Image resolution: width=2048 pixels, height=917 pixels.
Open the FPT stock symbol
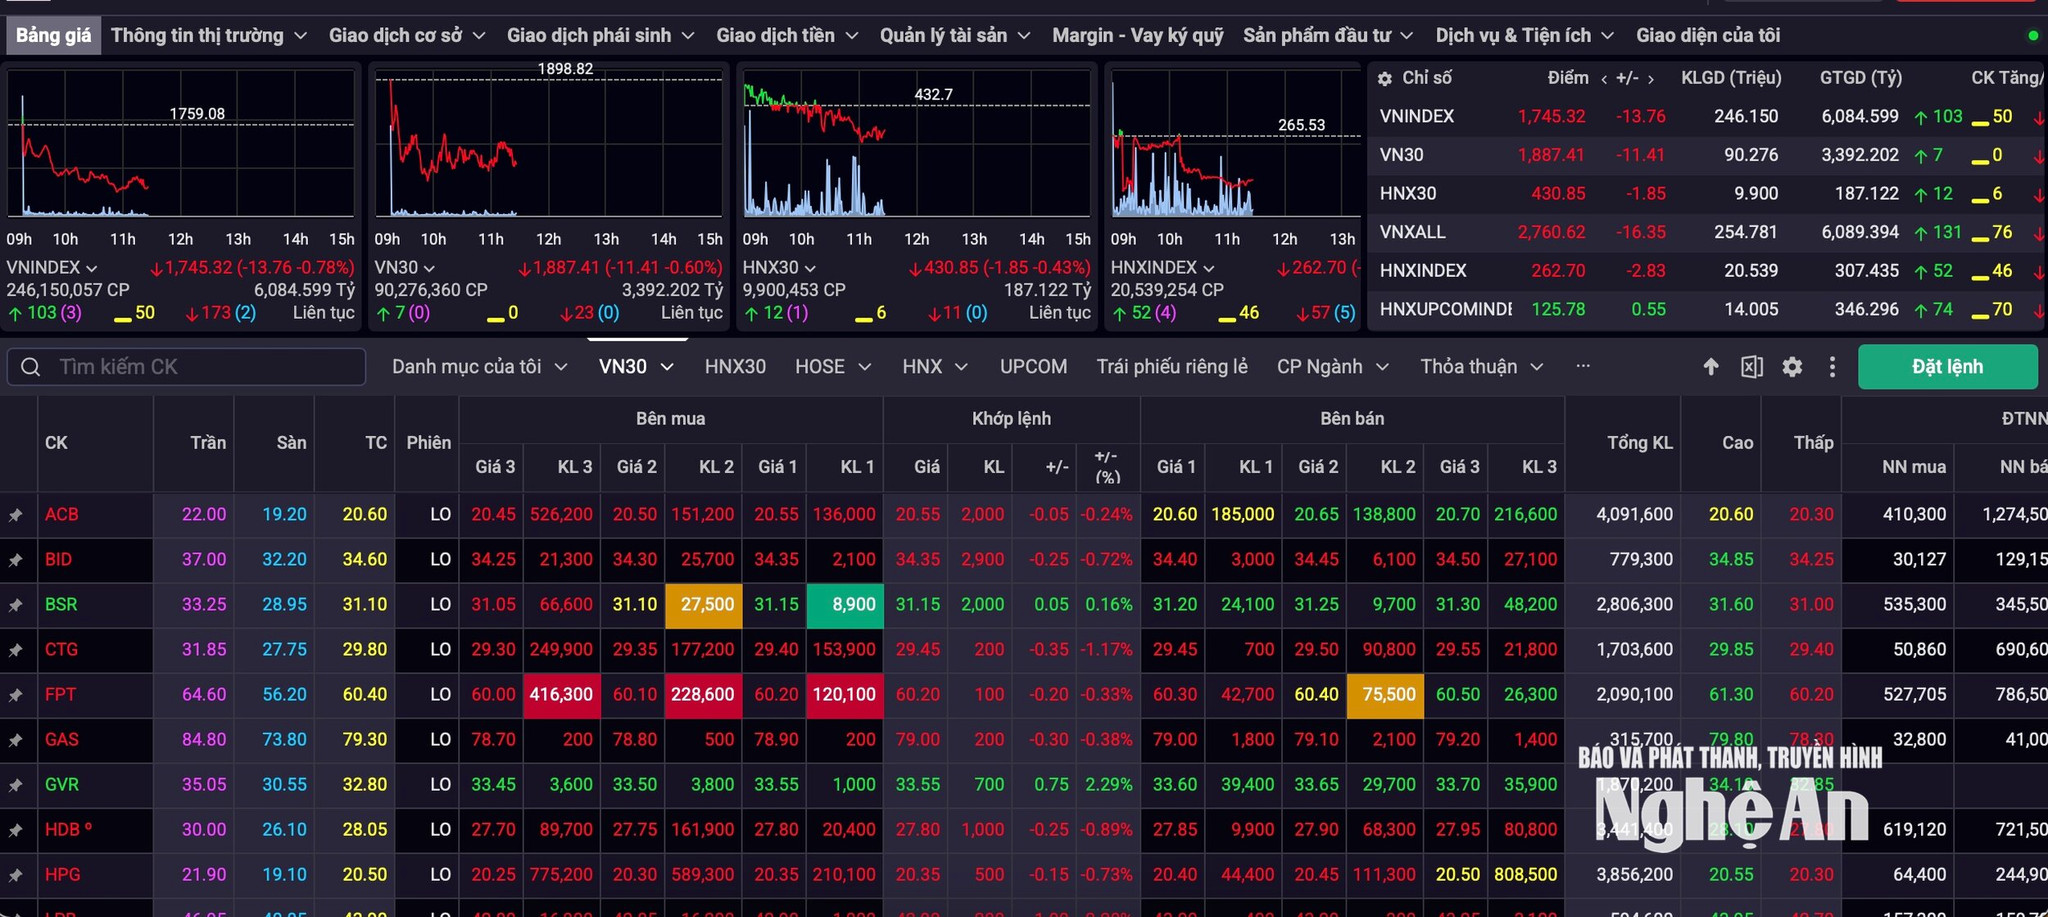pyautogui.click(x=60, y=695)
